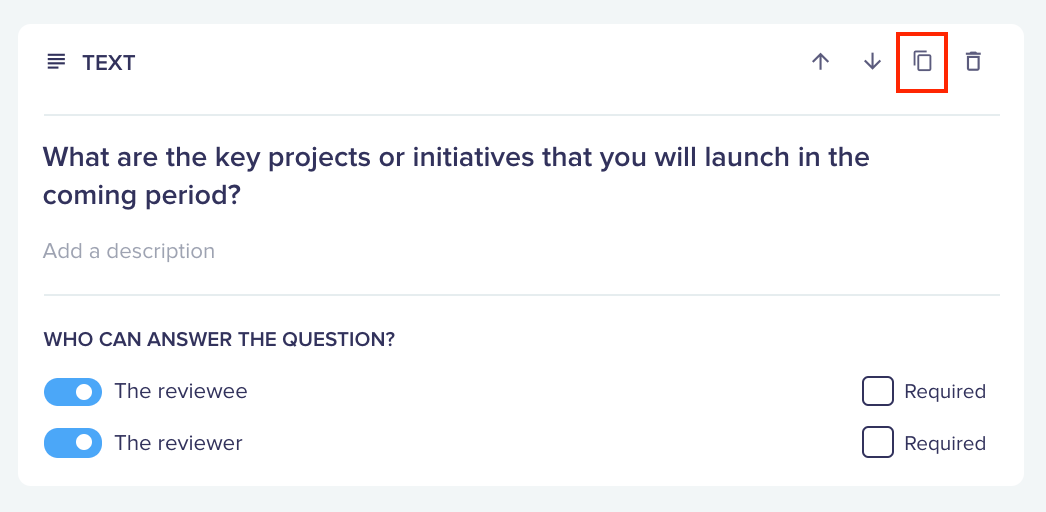Check Required for the reviewee
The image size is (1046, 512).
pos(877,391)
